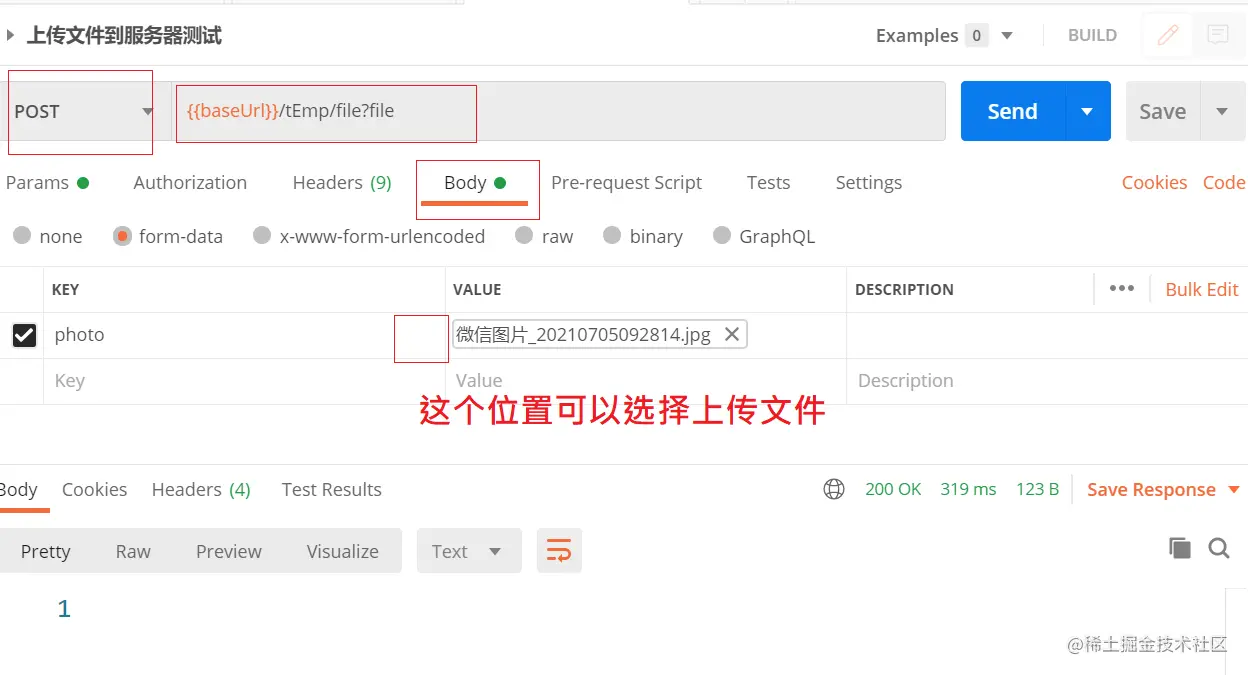Switch to the Authorization tab
The image size is (1248, 675).
(190, 182)
